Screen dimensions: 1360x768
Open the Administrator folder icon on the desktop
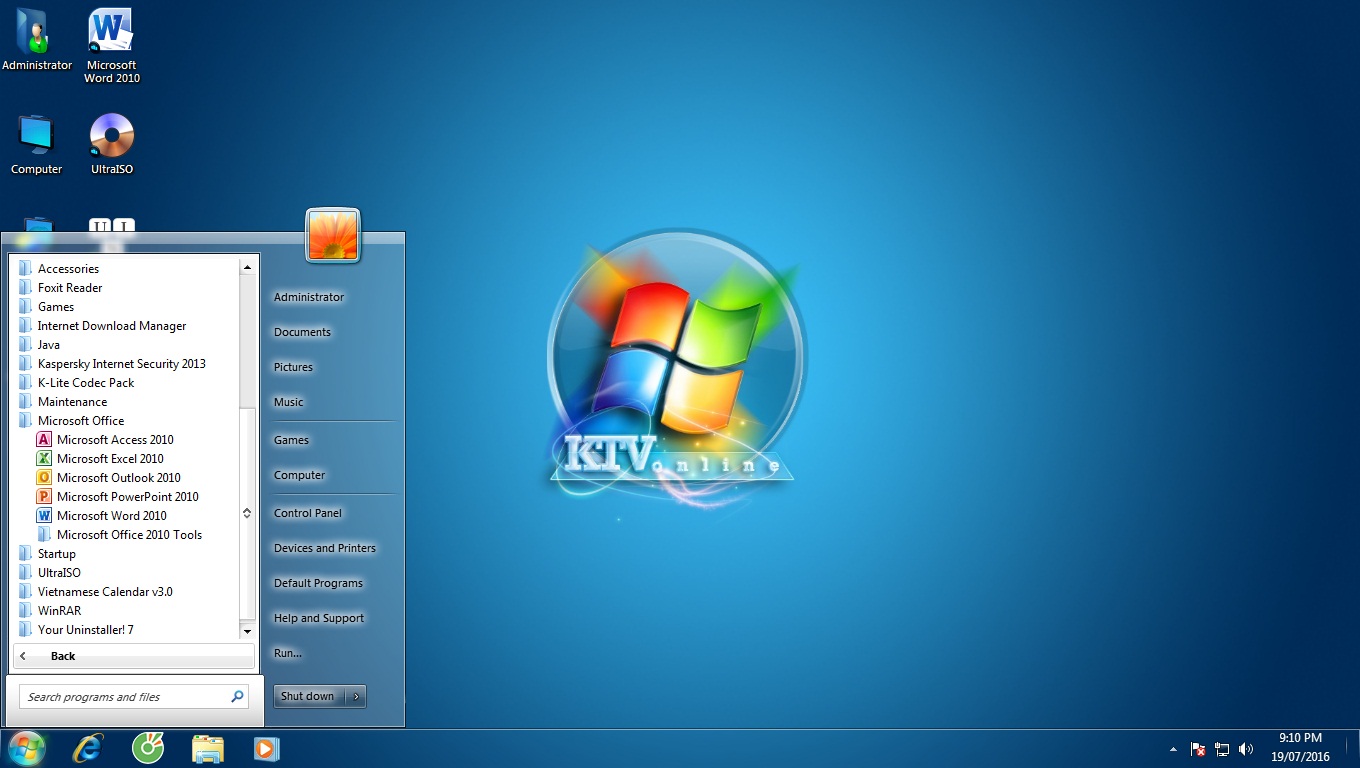pos(37,40)
